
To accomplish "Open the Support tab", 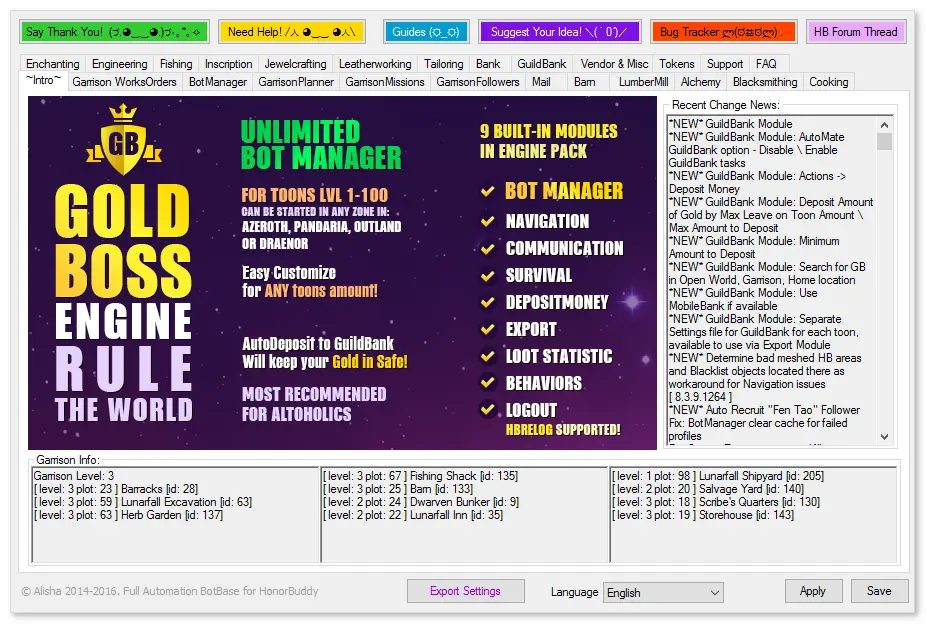I will 725,64.
